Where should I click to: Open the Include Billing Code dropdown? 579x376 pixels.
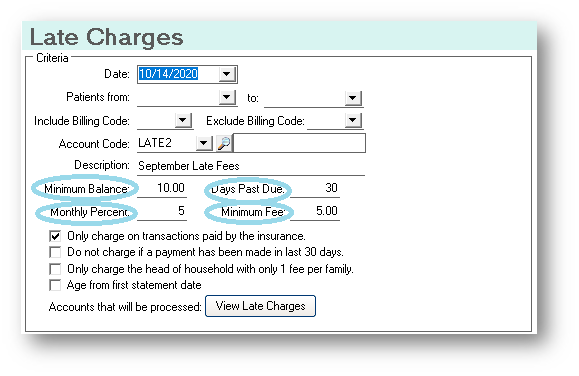[x=183, y=120]
